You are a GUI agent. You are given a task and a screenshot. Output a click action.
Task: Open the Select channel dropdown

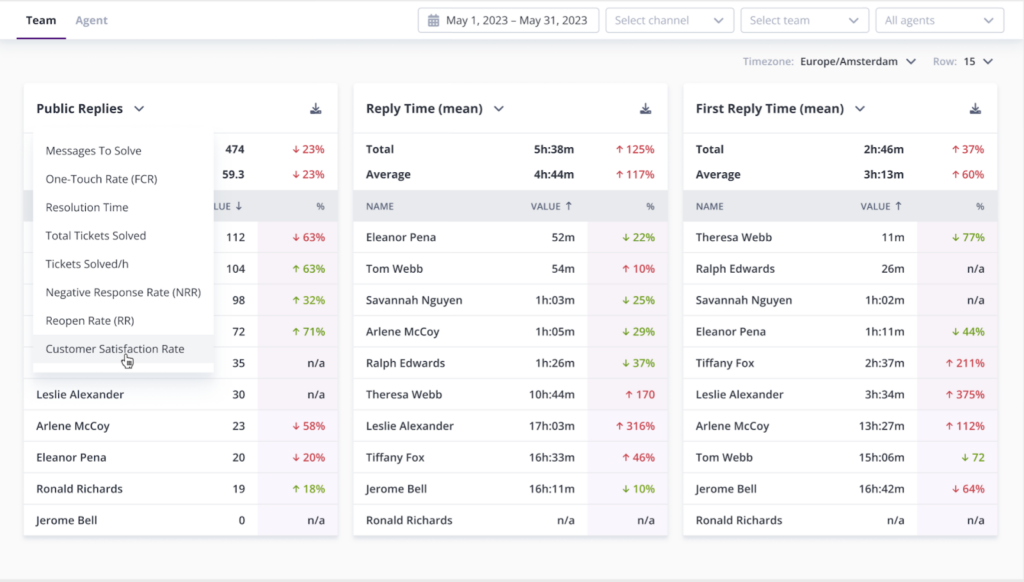[x=669, y=20]
